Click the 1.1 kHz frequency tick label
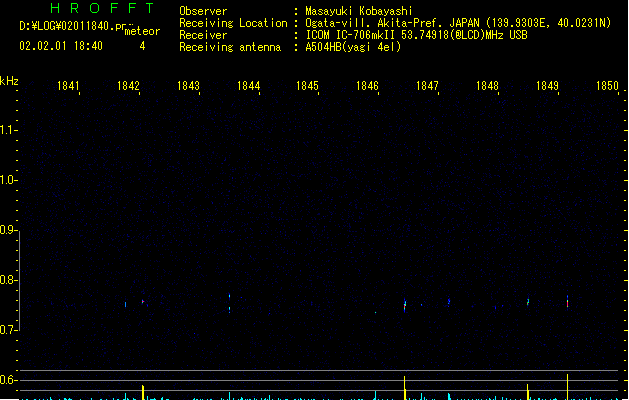Image resolution: width=629 pixels, height=400 pixels. click(8, 130)
